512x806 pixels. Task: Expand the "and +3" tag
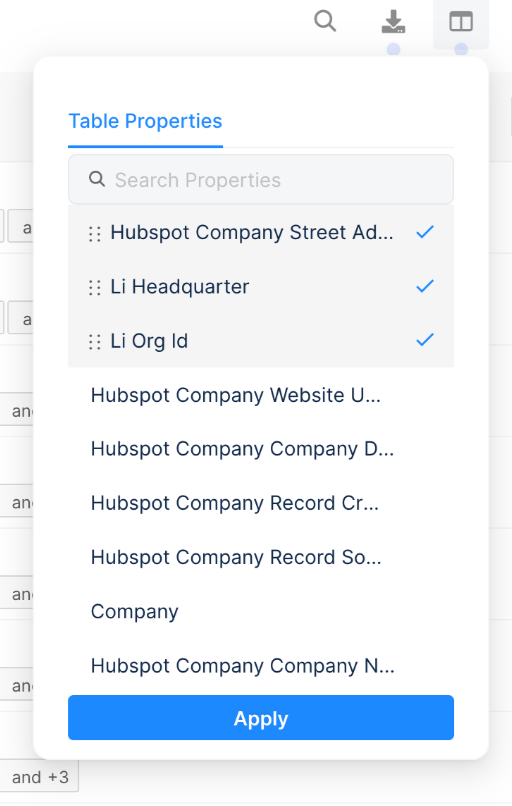39,777
